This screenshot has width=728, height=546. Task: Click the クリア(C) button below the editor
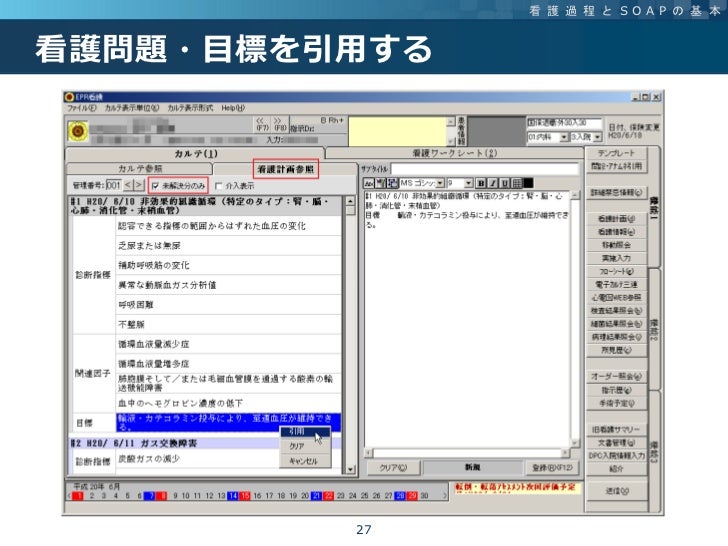[x=393, y=468]
